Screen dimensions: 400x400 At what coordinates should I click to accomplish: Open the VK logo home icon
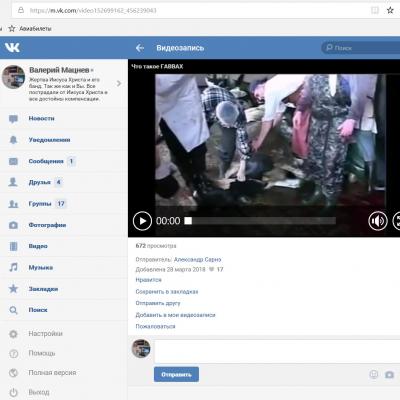[12, 48]
